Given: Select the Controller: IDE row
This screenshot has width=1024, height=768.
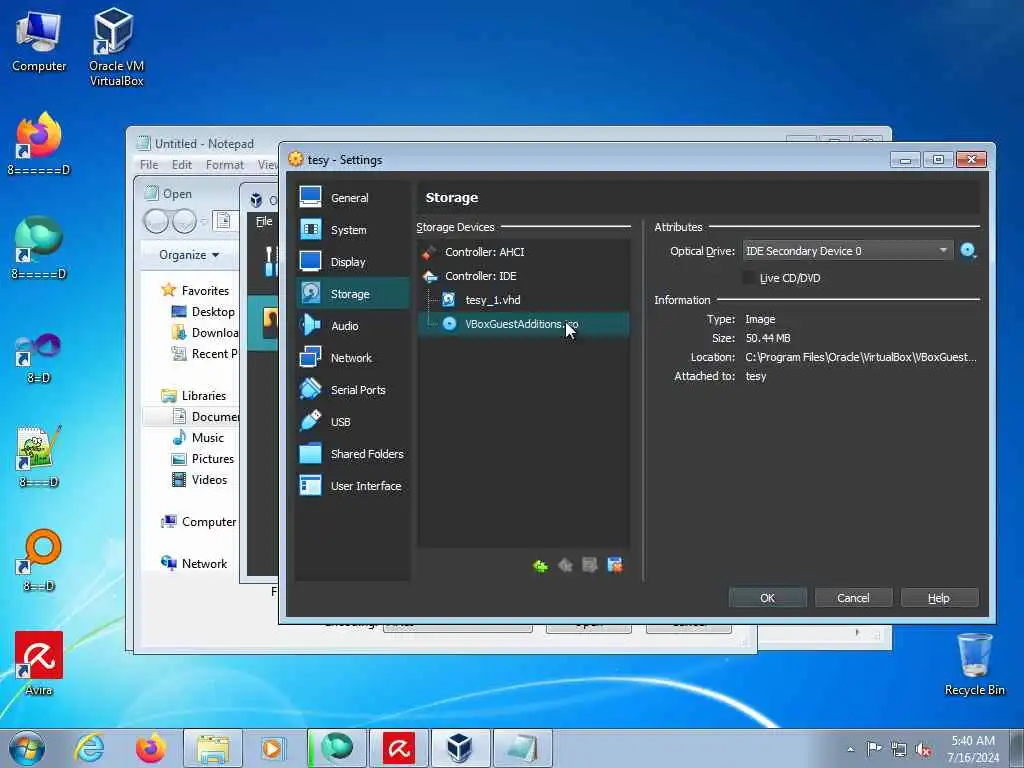Looking at the screenshot, I should pyautogui.click(x=523, y=276).
